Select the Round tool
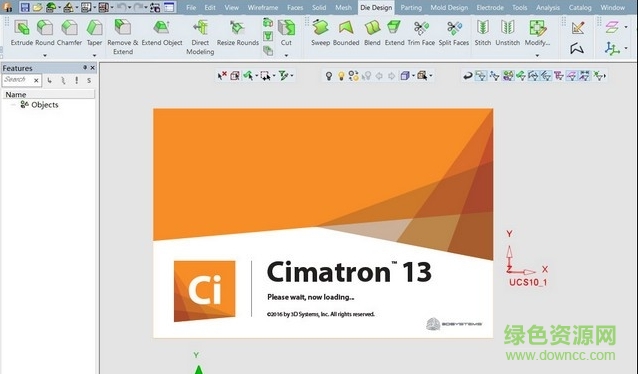Viewport: 639px width, 374px height. coord(45,33)
